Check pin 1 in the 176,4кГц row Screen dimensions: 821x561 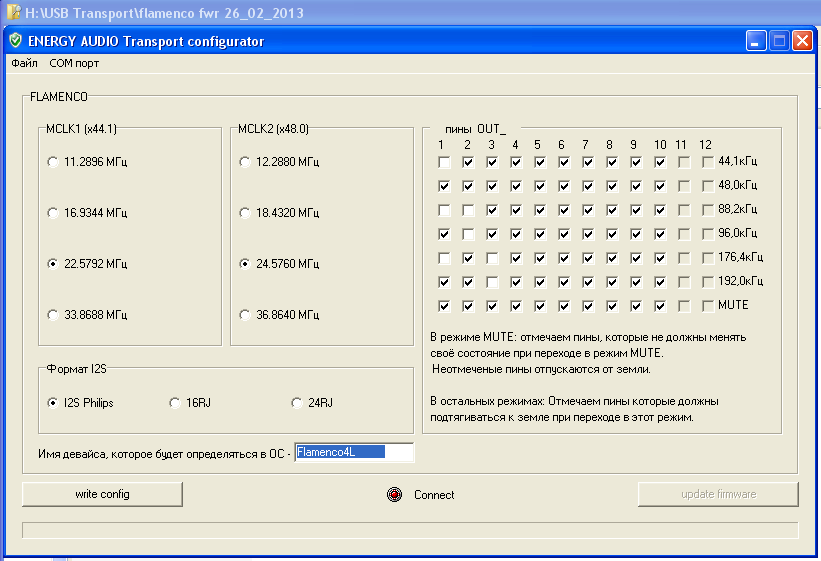444,258
